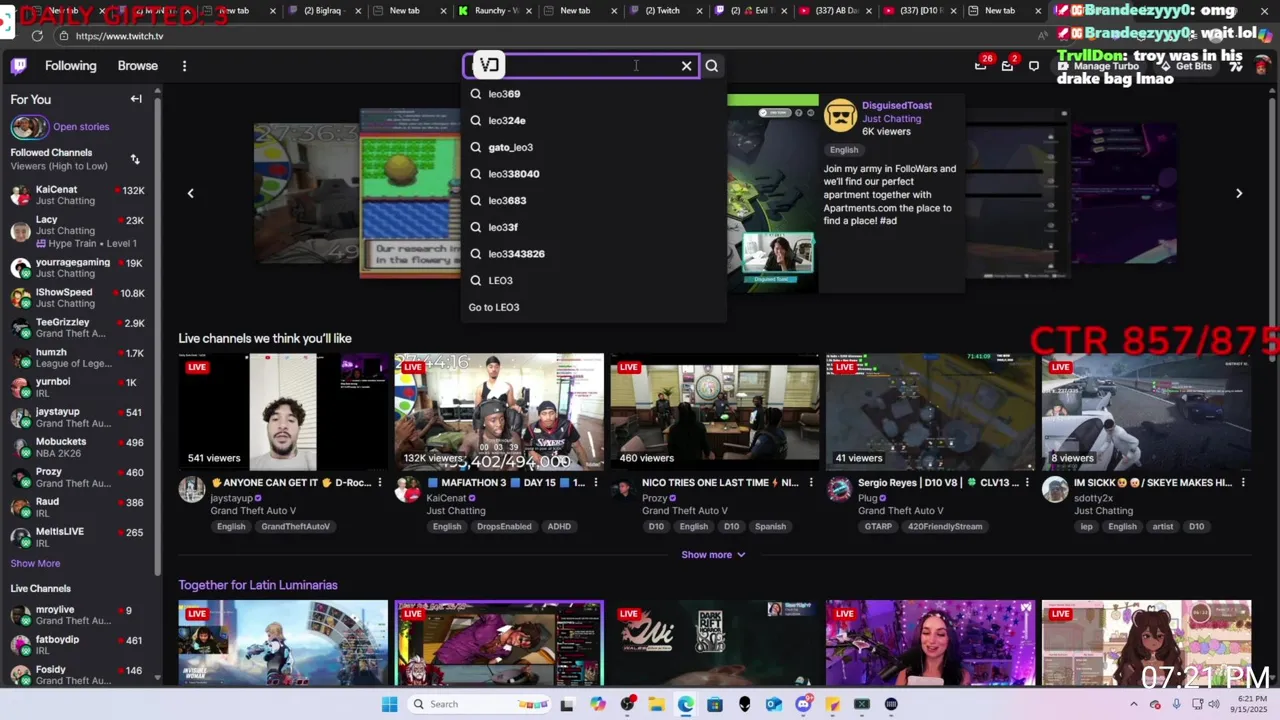Open mroylive under Live Channels
Screen dimensions: 1280x720
click(x=78, y=616)
